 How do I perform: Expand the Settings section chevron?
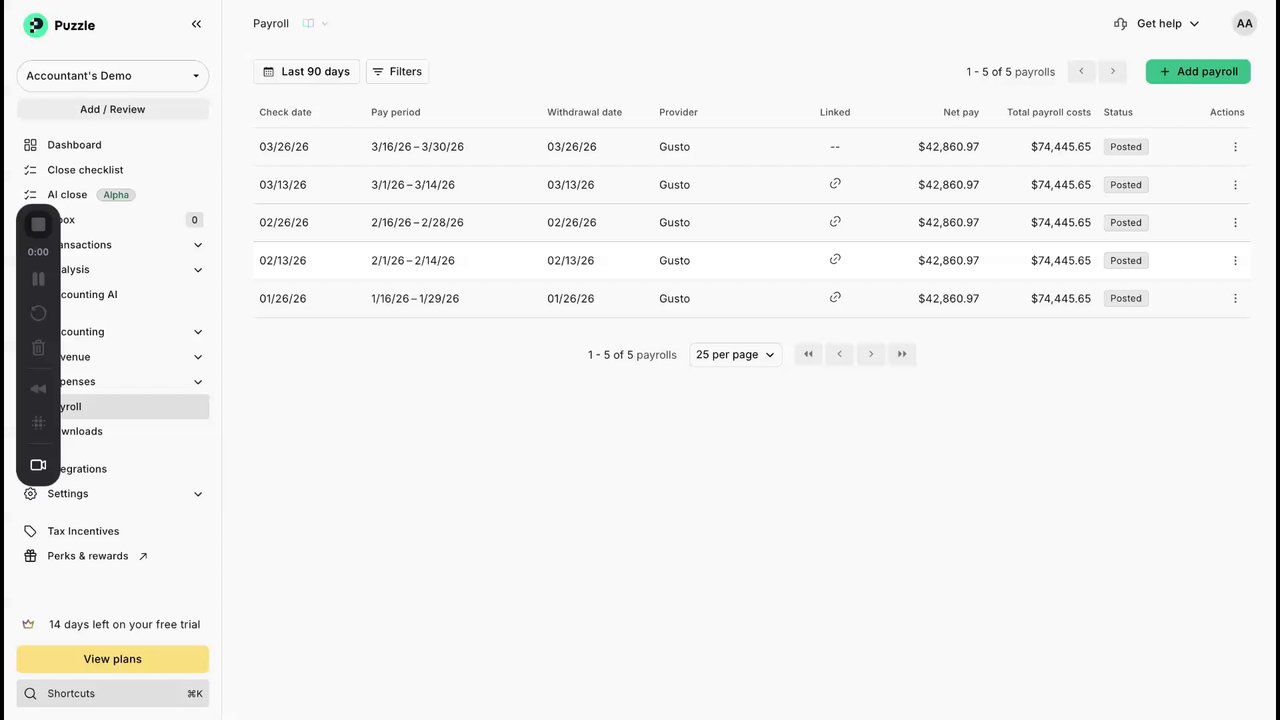198,494
